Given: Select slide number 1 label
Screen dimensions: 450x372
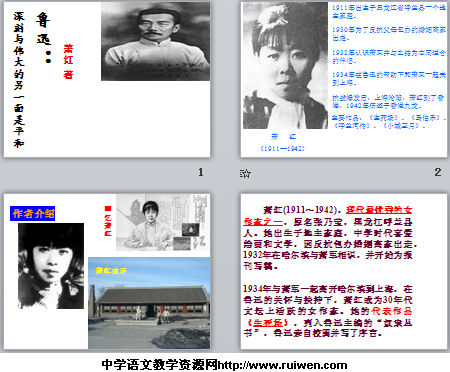Looking at the screenshot, I should [201, 172].
